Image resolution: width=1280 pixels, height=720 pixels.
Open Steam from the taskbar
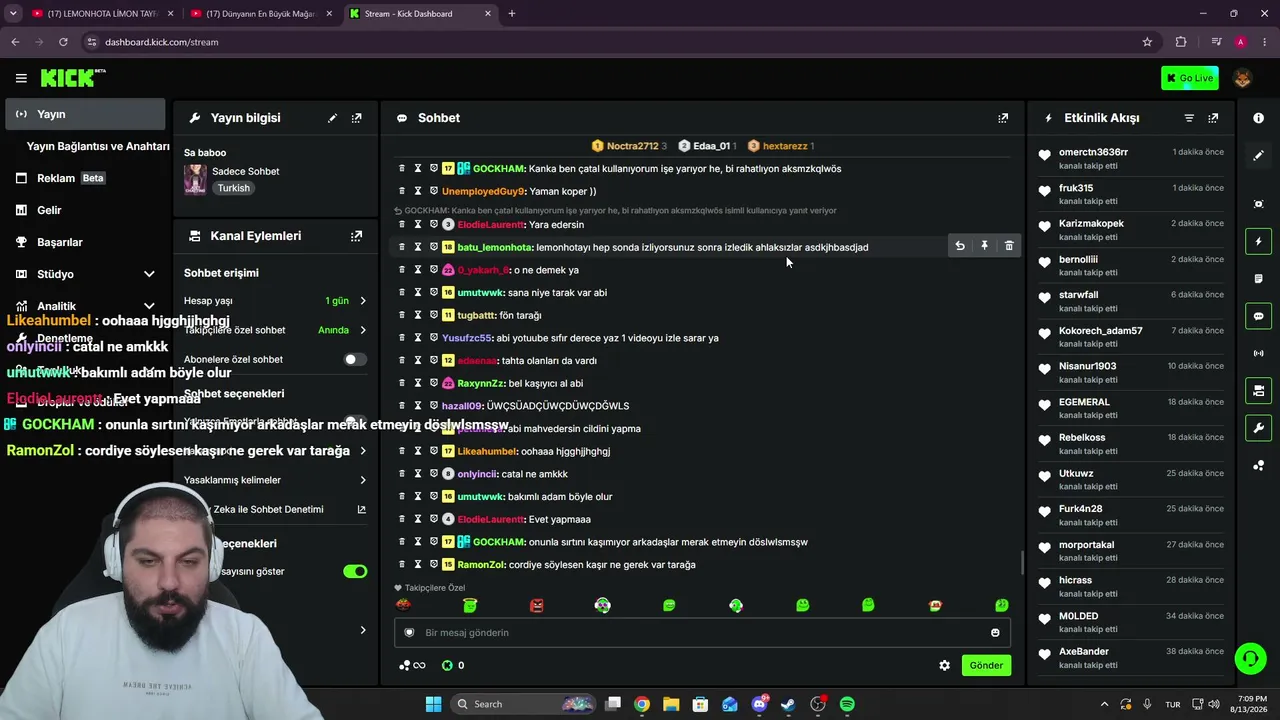pos(788,704)
